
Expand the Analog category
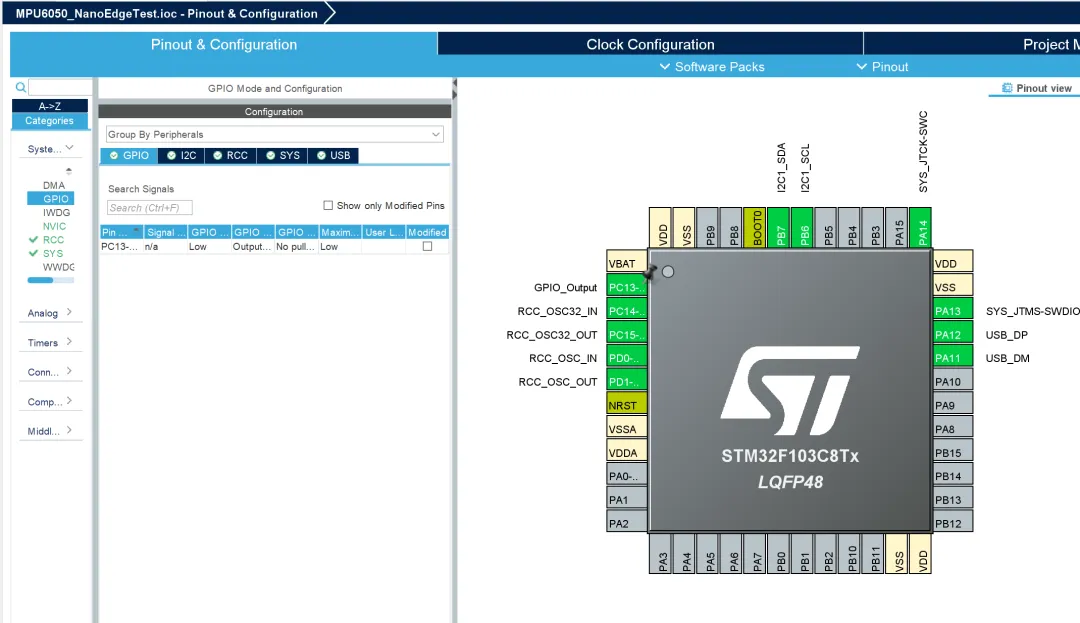coord(50,313)
